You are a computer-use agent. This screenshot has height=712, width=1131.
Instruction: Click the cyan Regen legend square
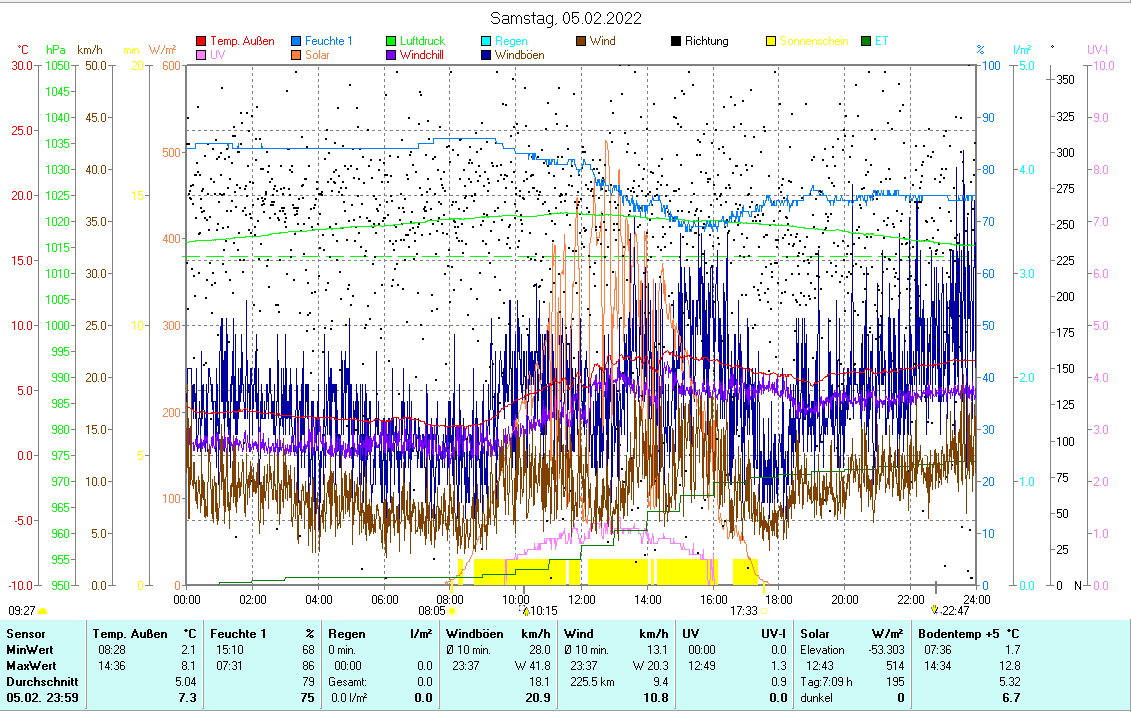(x=486, y=42)
